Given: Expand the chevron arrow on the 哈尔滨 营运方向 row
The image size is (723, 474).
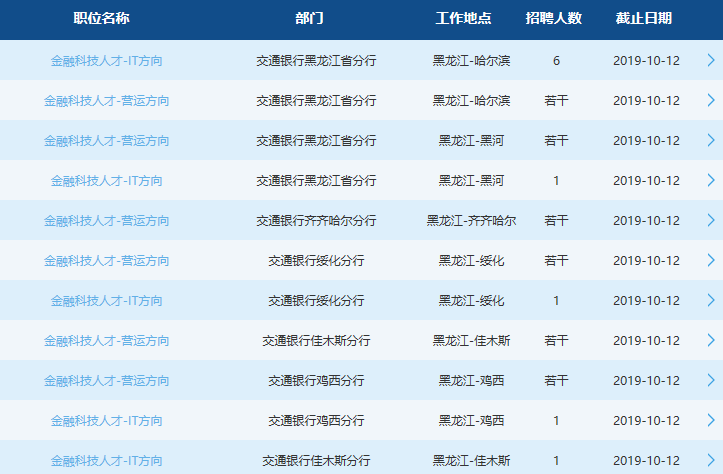Looking at the screenshot, I should click(x=711, y=100).
